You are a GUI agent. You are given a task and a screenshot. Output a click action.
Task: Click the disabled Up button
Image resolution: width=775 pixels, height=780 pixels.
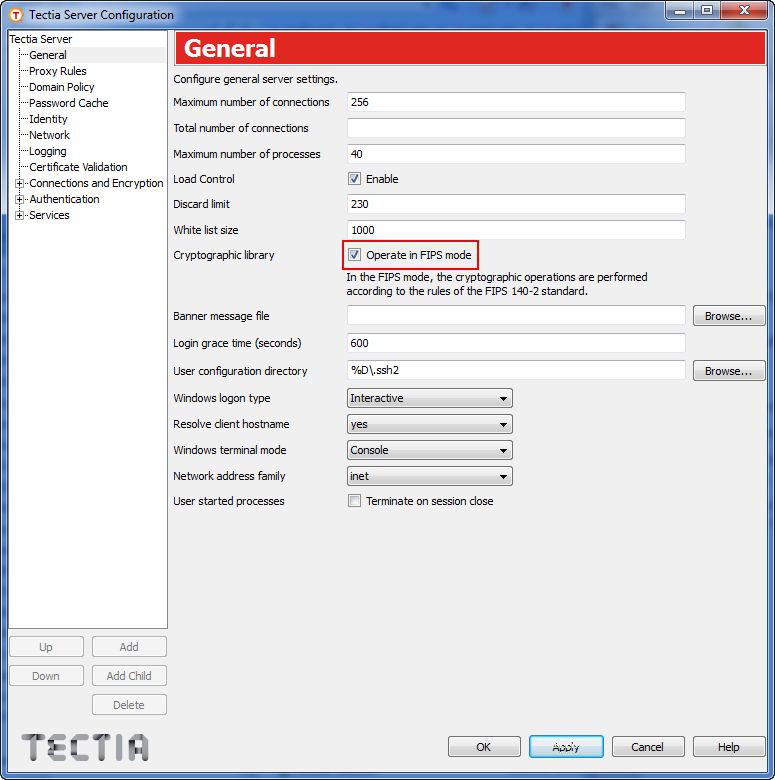pyautogui.click(x=46, y=647)
